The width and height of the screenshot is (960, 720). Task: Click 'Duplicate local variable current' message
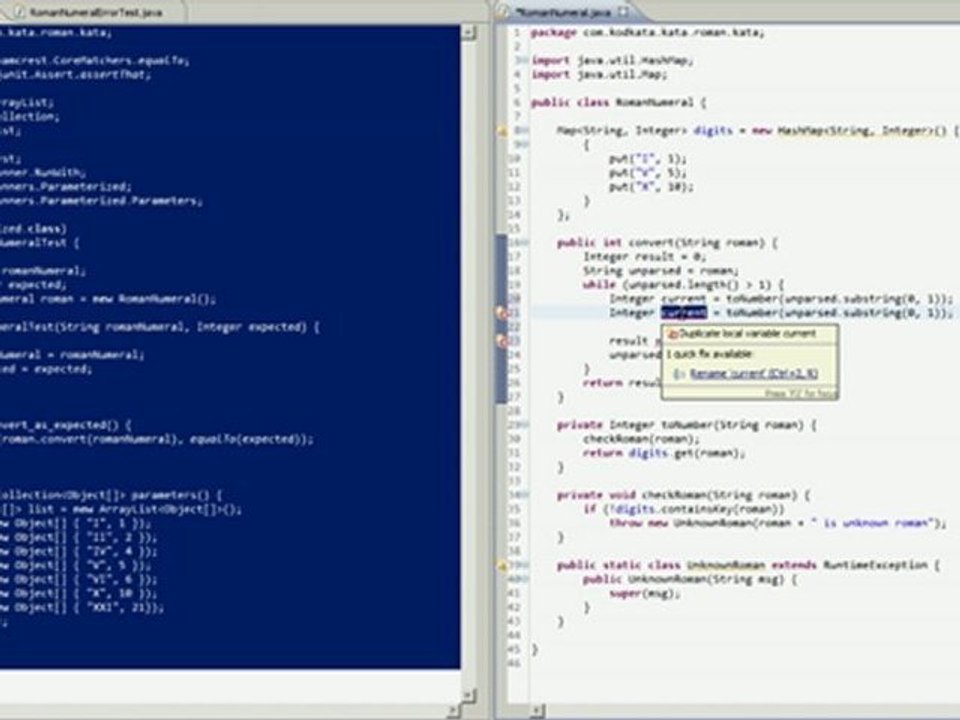pos(748,334)
